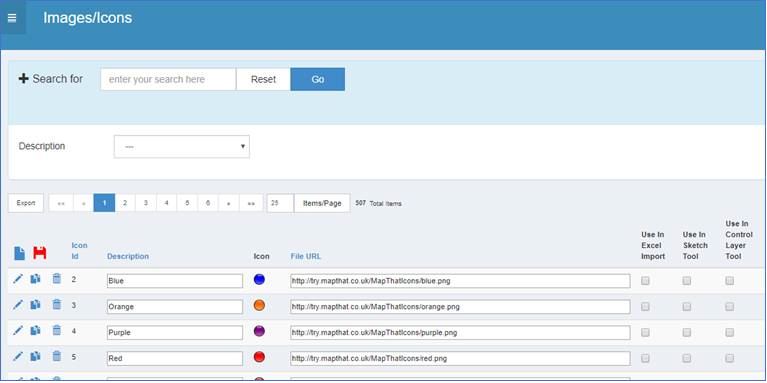The width and height of the screenshot is (767, 383).
Task: Focus the search text box
Action: coord(168,79)
